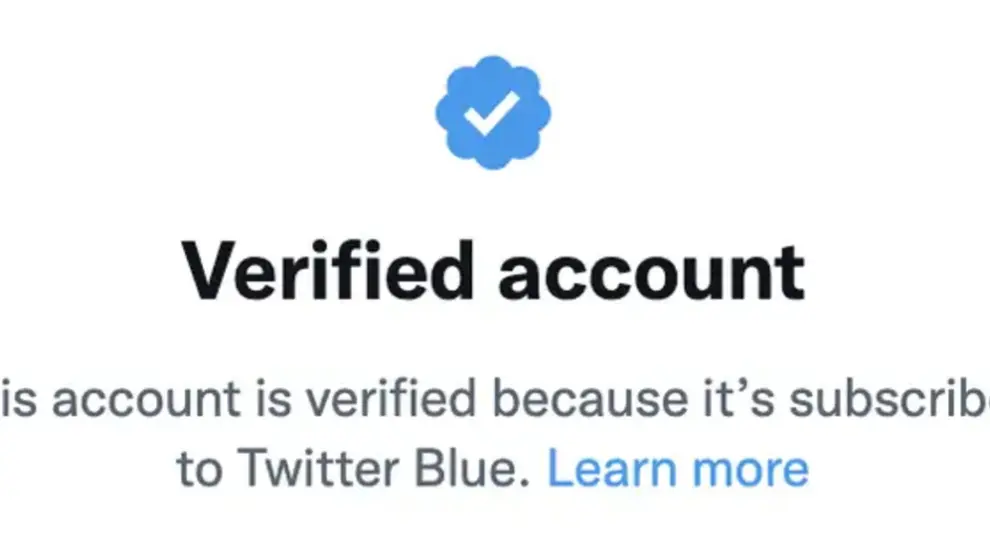This screenshot has height=556, width=990.
Task: Click the word "it's" in the description
Action: pyautogui.click(x=722, y=401)
